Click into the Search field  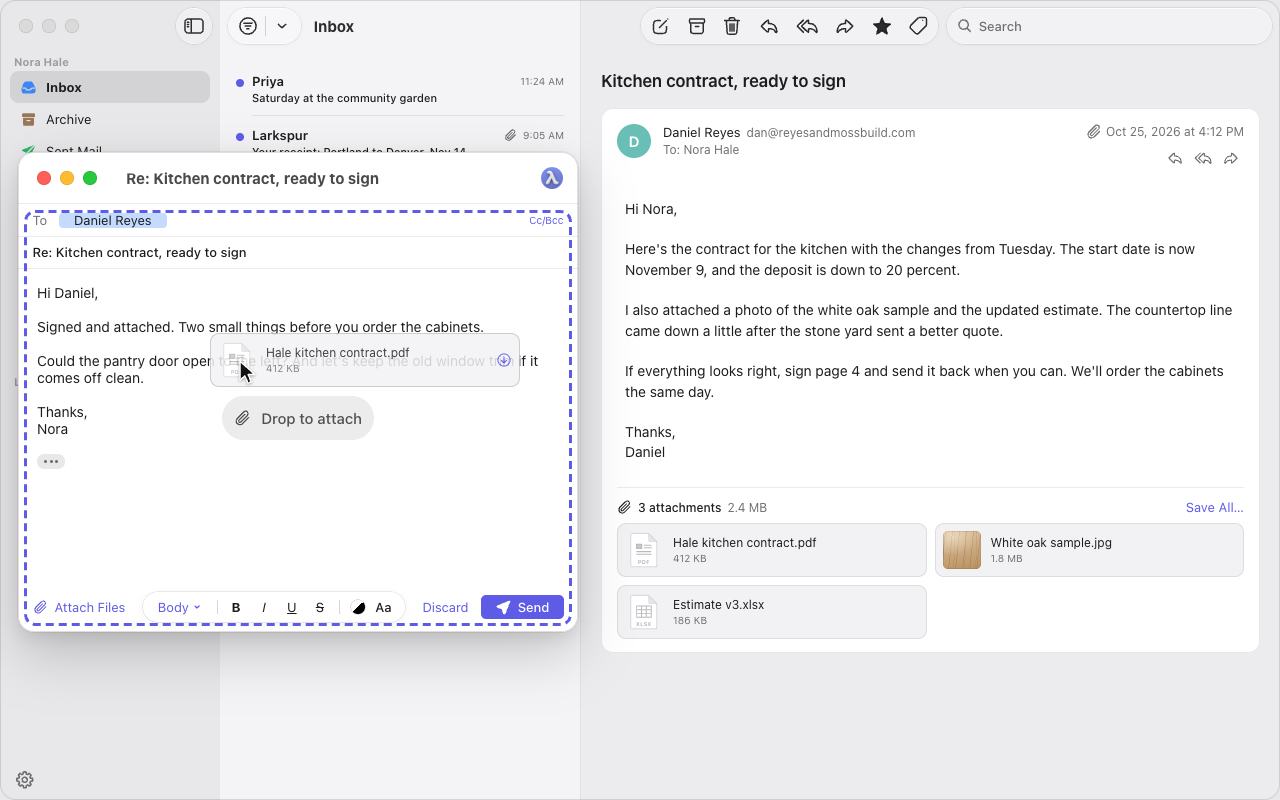(1108, 26)
